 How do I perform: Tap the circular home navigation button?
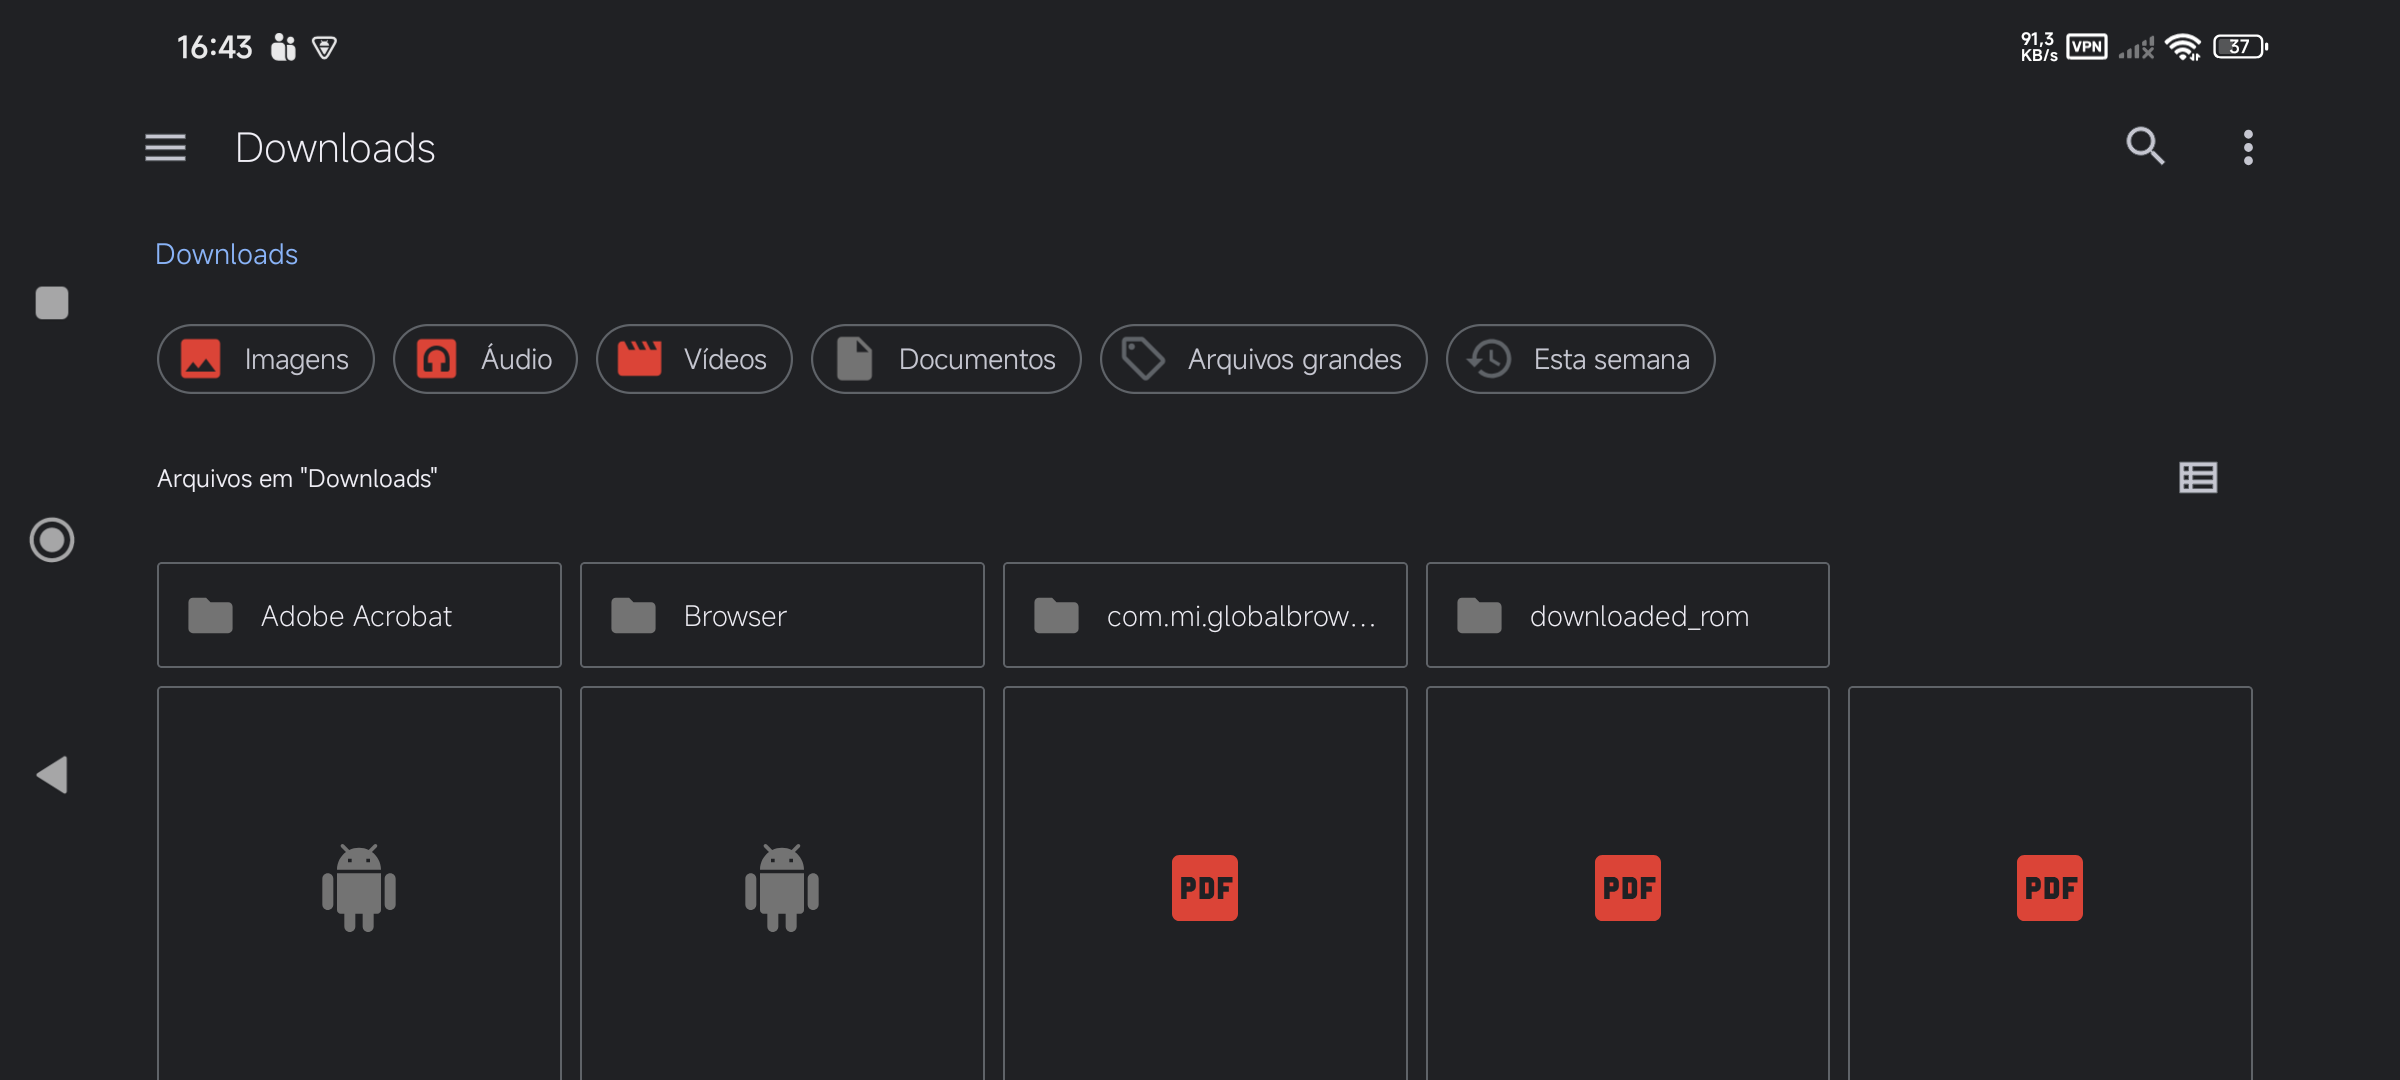tap(52, 540)
